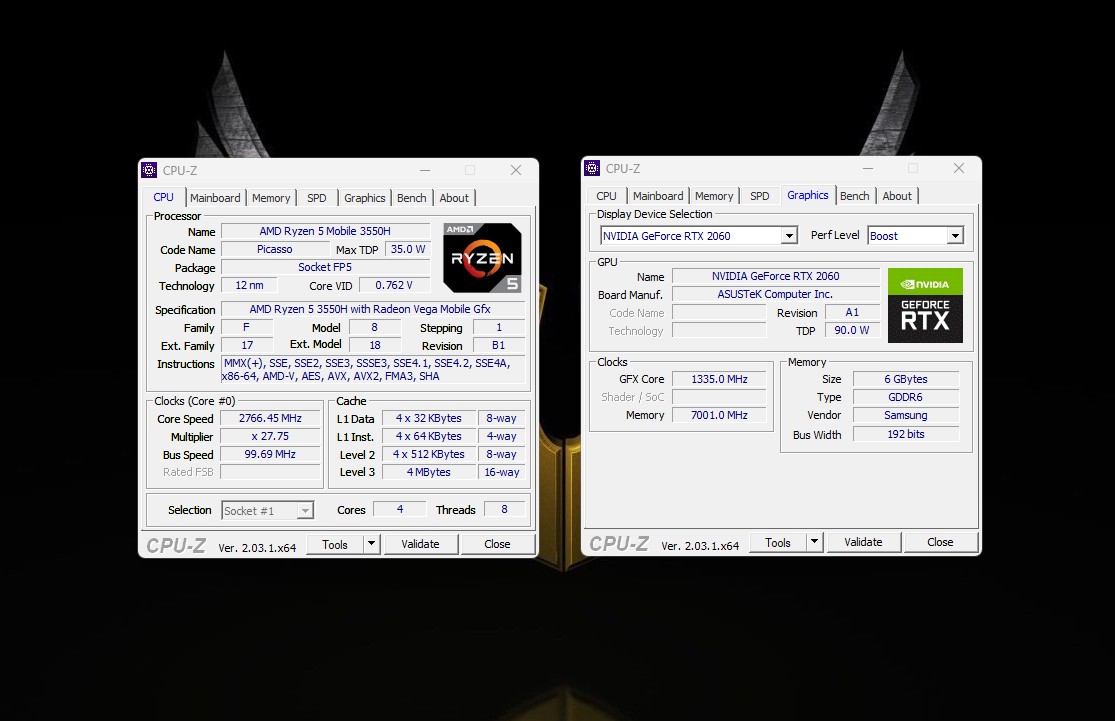Click GFX Core clock '1335.0 MHz'
1115x721 pixels.
pos(720,379)
